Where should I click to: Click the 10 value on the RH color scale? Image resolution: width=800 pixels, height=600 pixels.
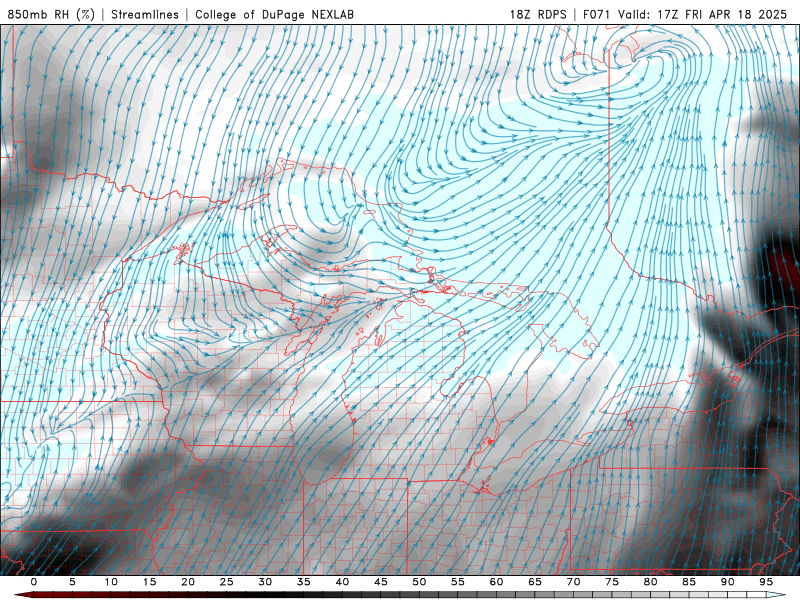(111, 582)
